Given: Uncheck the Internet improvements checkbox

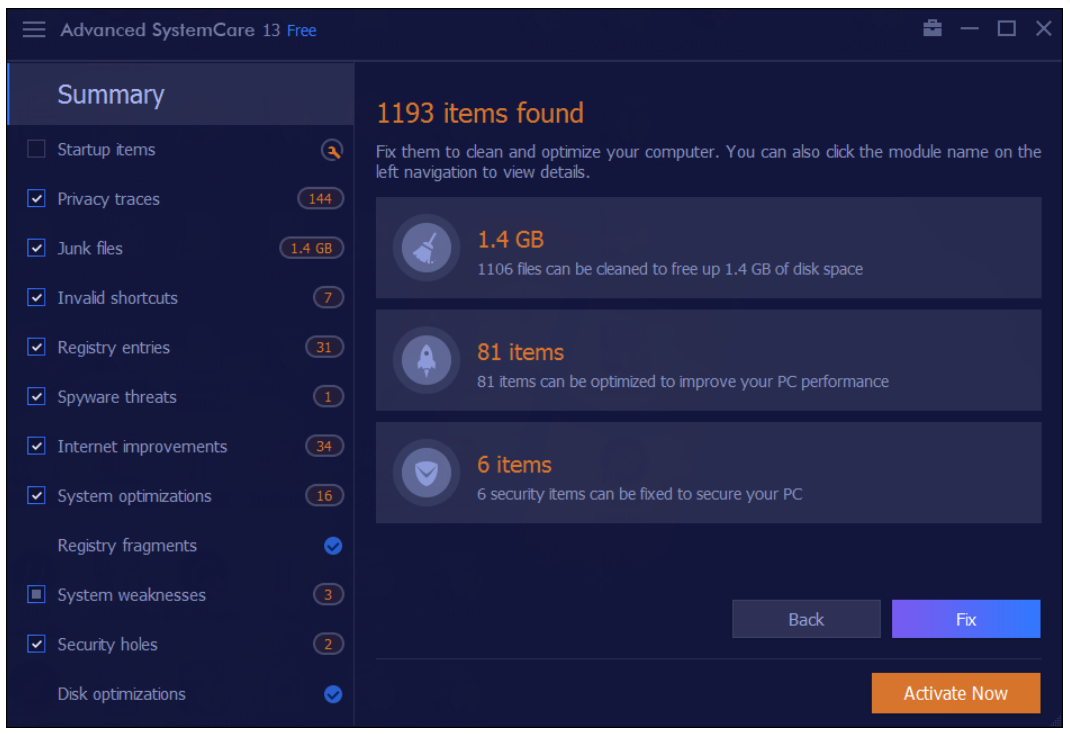Looking at the screenshot, I should [36, 446].
